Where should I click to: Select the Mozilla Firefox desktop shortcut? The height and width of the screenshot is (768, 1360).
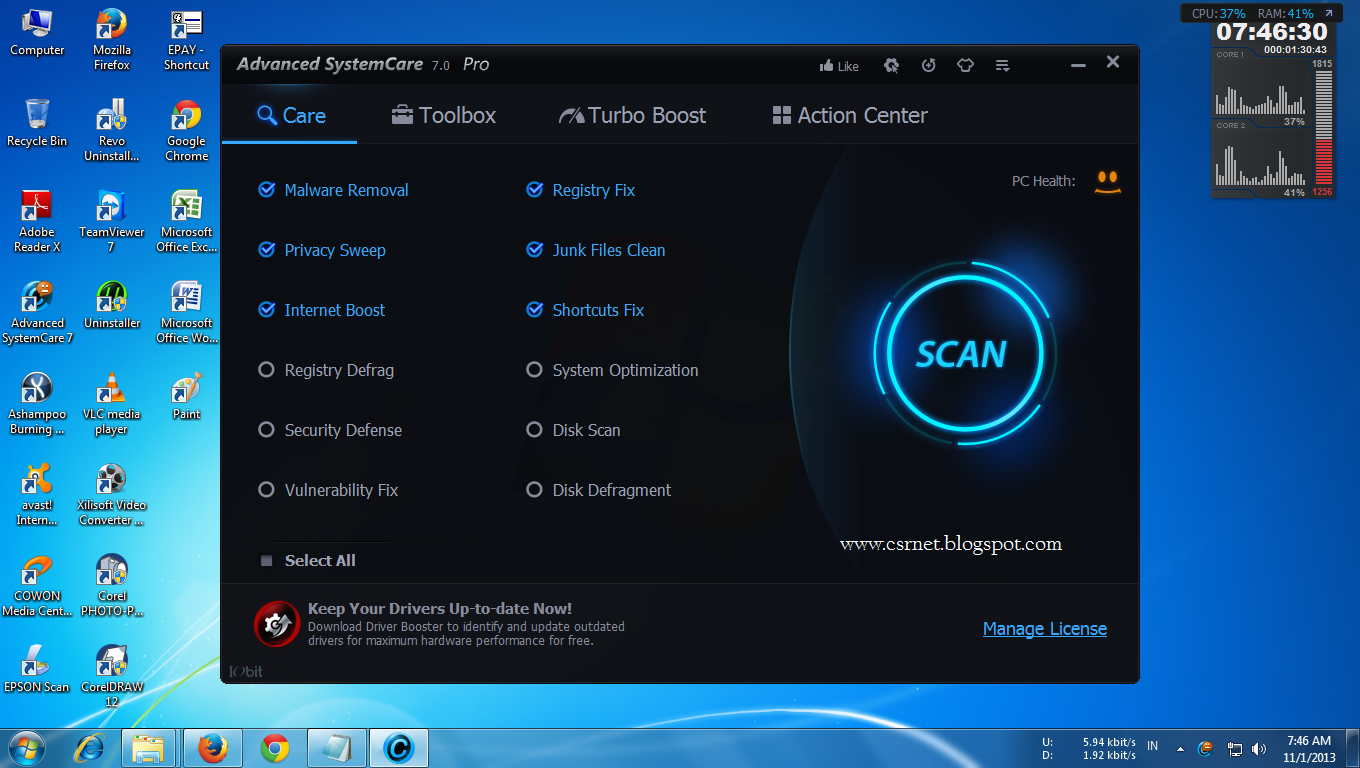pos(112,40)
